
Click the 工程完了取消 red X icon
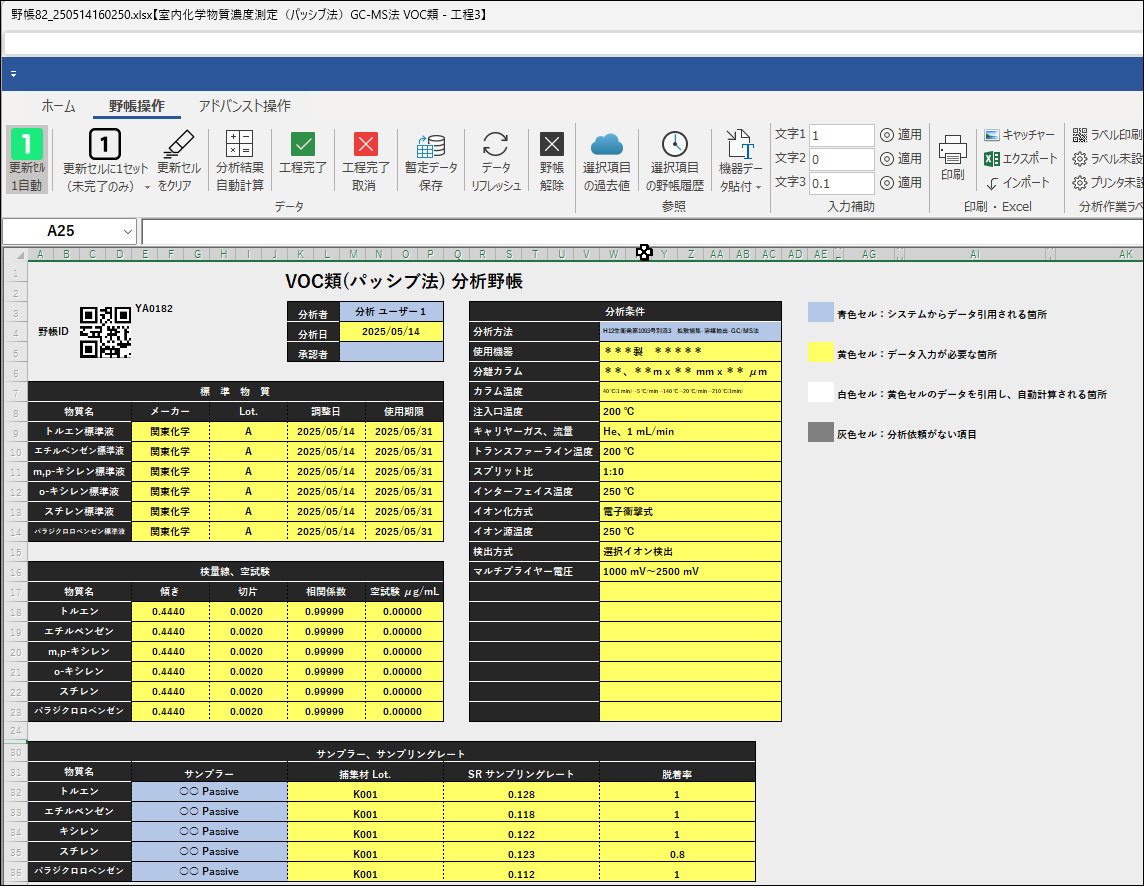click(x=366, y=145)
